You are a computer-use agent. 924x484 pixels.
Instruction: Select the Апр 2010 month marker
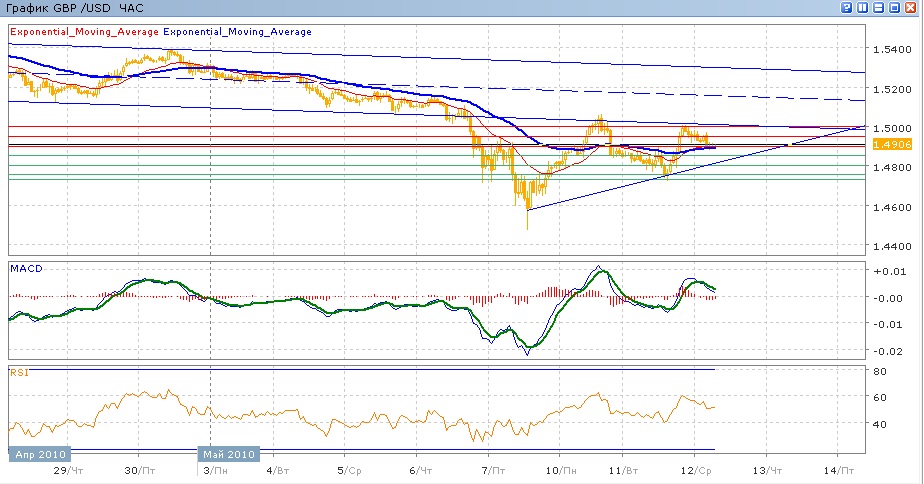(39, 454)
